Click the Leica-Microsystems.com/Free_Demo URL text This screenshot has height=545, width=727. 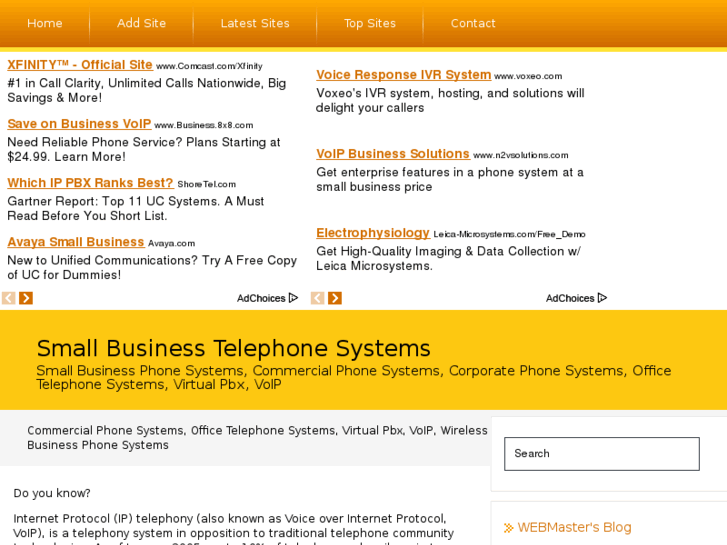(510, 235)
